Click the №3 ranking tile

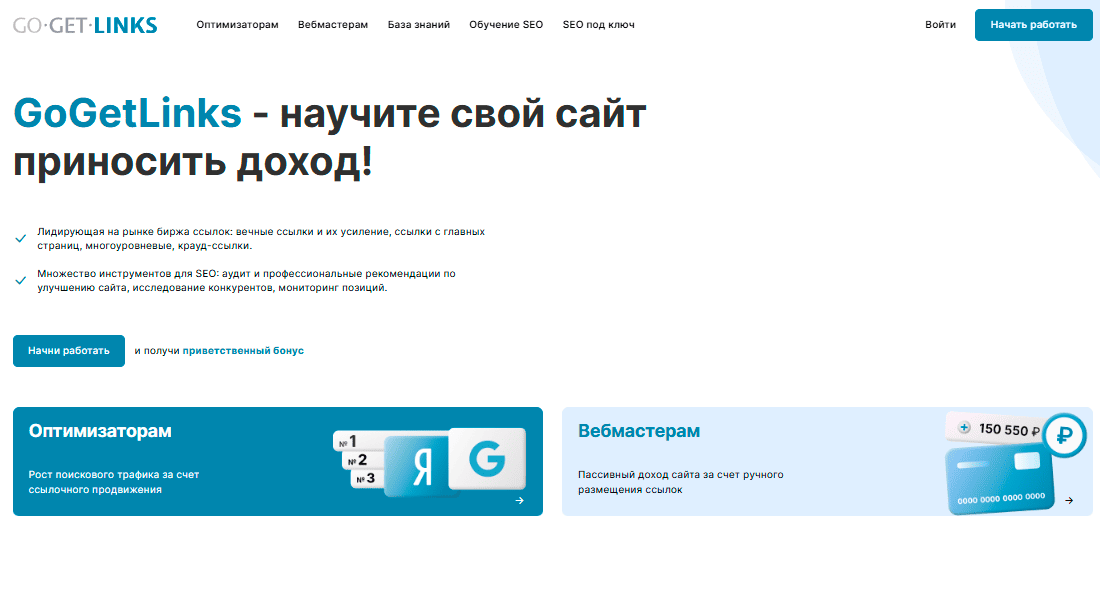pos(368,479)
